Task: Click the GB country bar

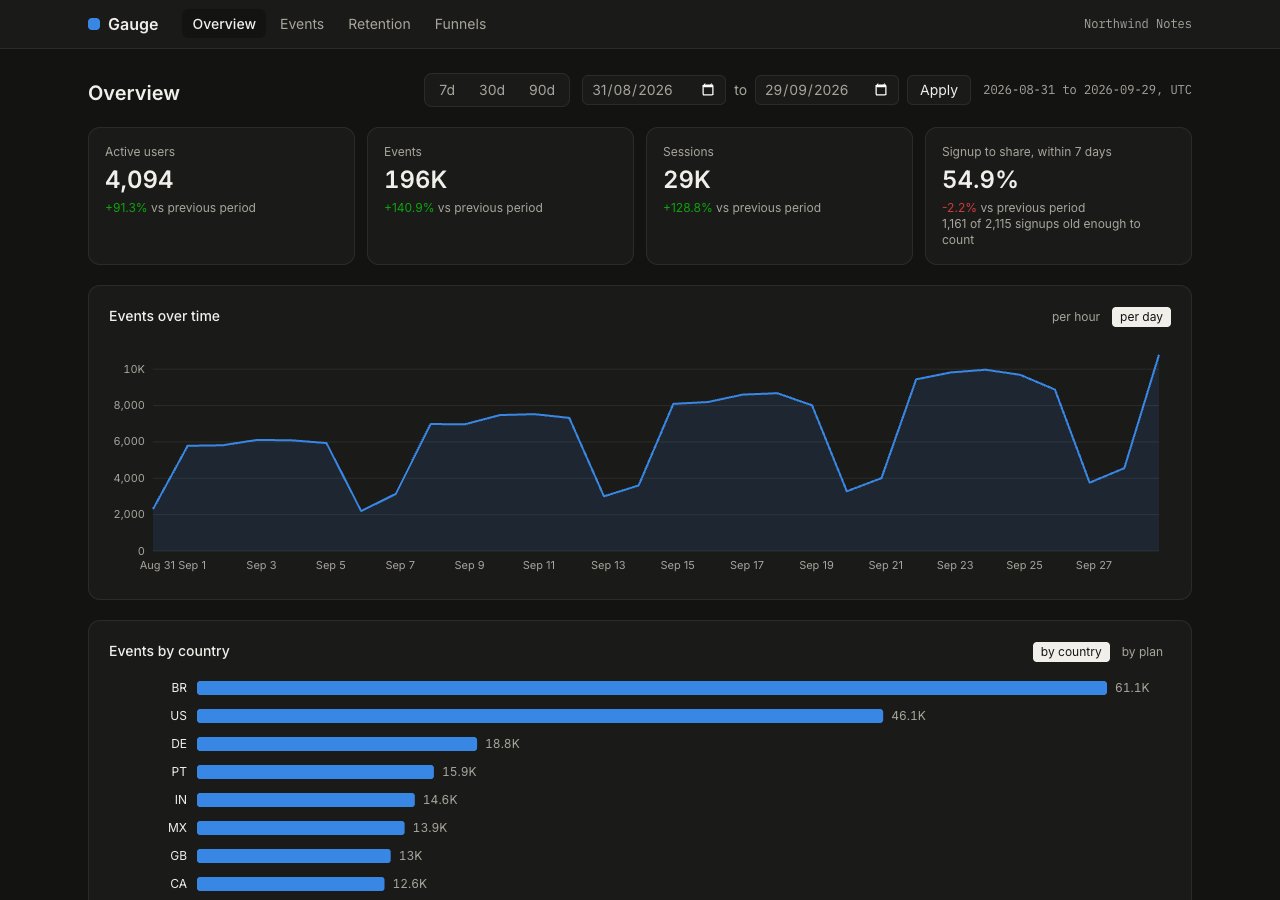Action: [x=294, y=856]
